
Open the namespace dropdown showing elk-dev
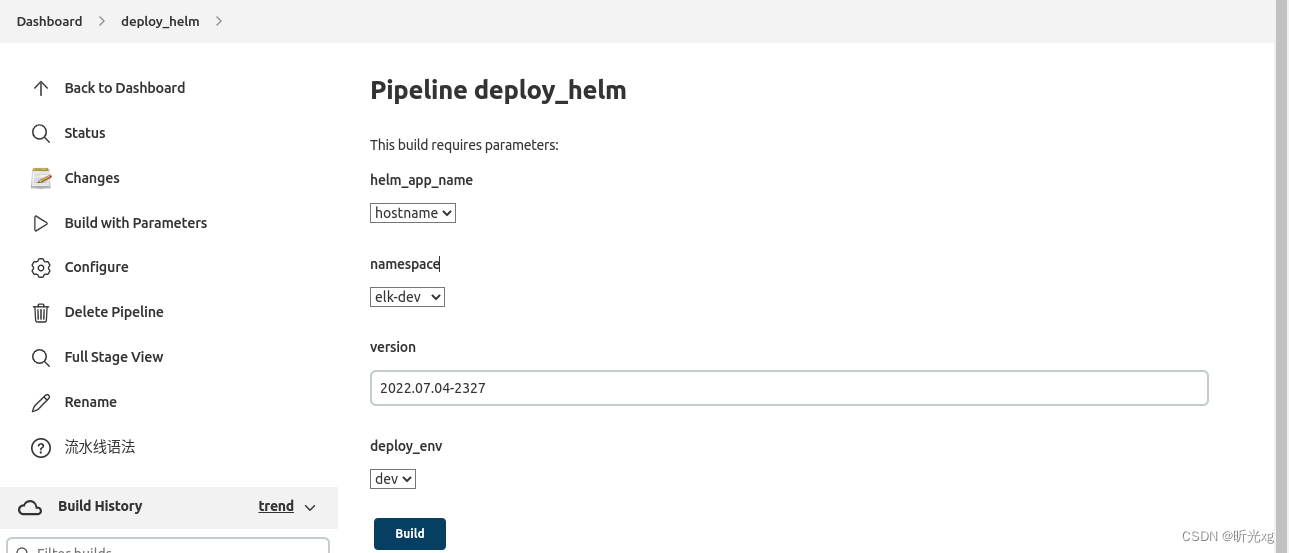pos(407,297)
